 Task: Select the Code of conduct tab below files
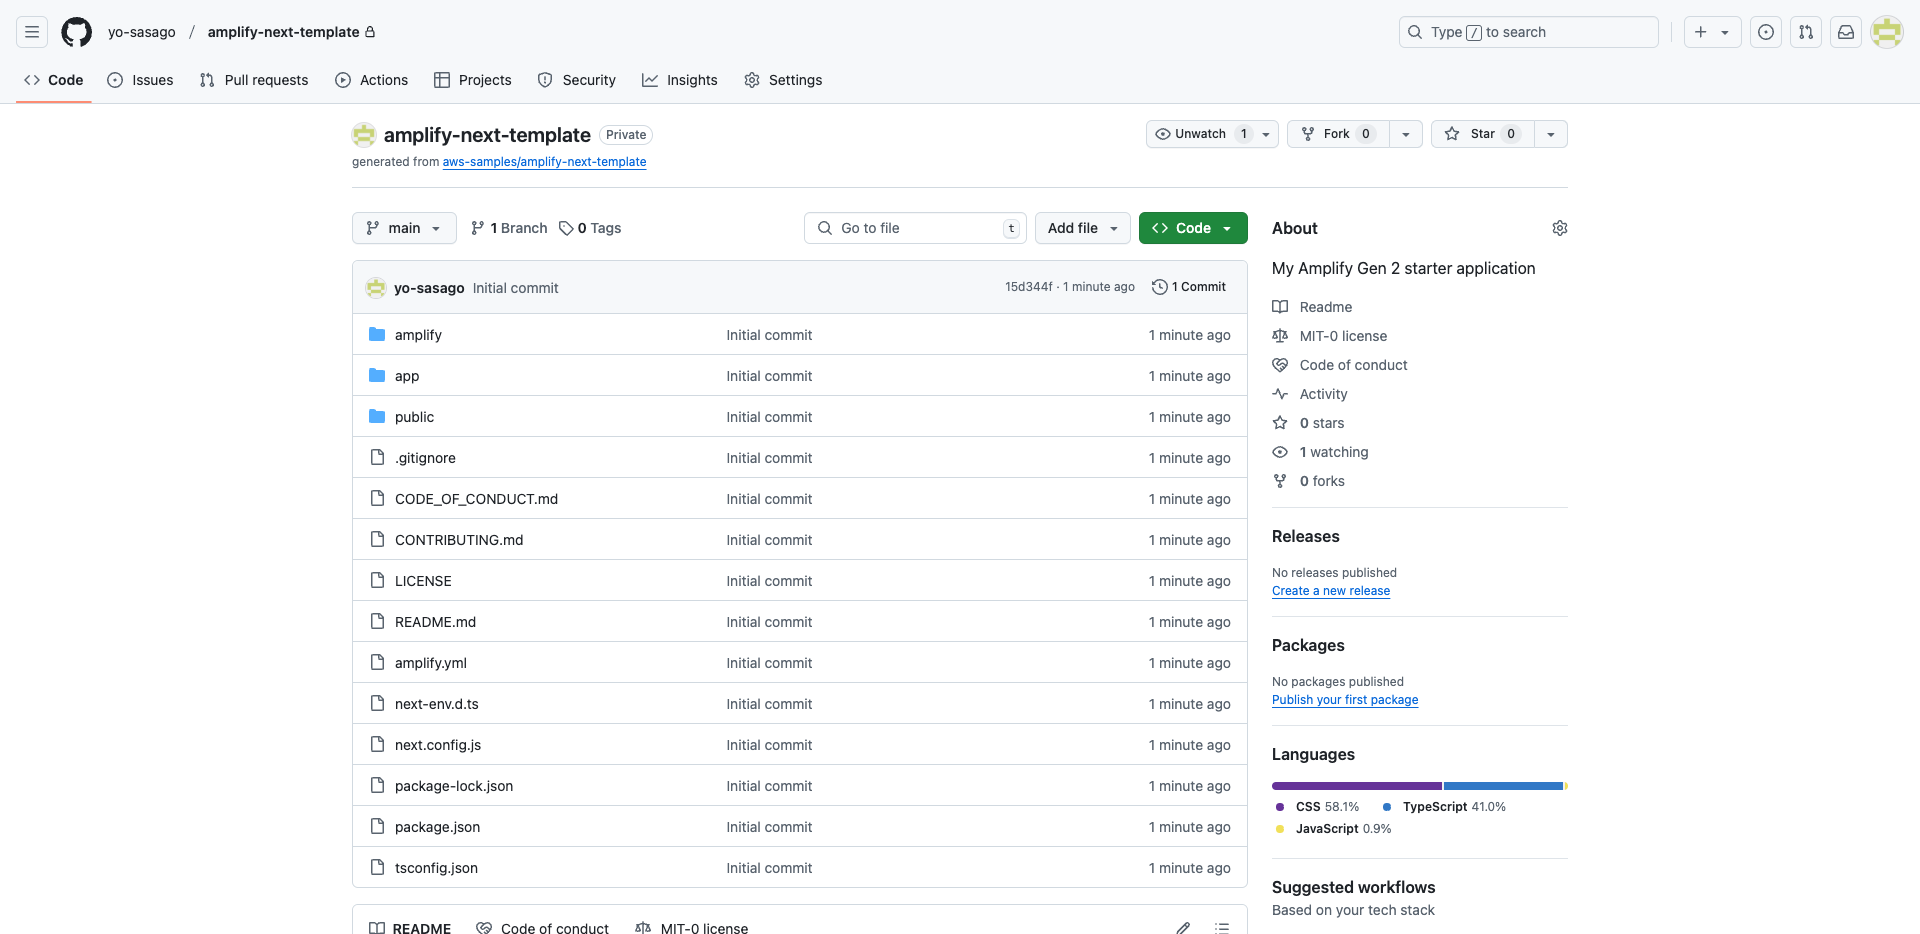tap(543, 928)
